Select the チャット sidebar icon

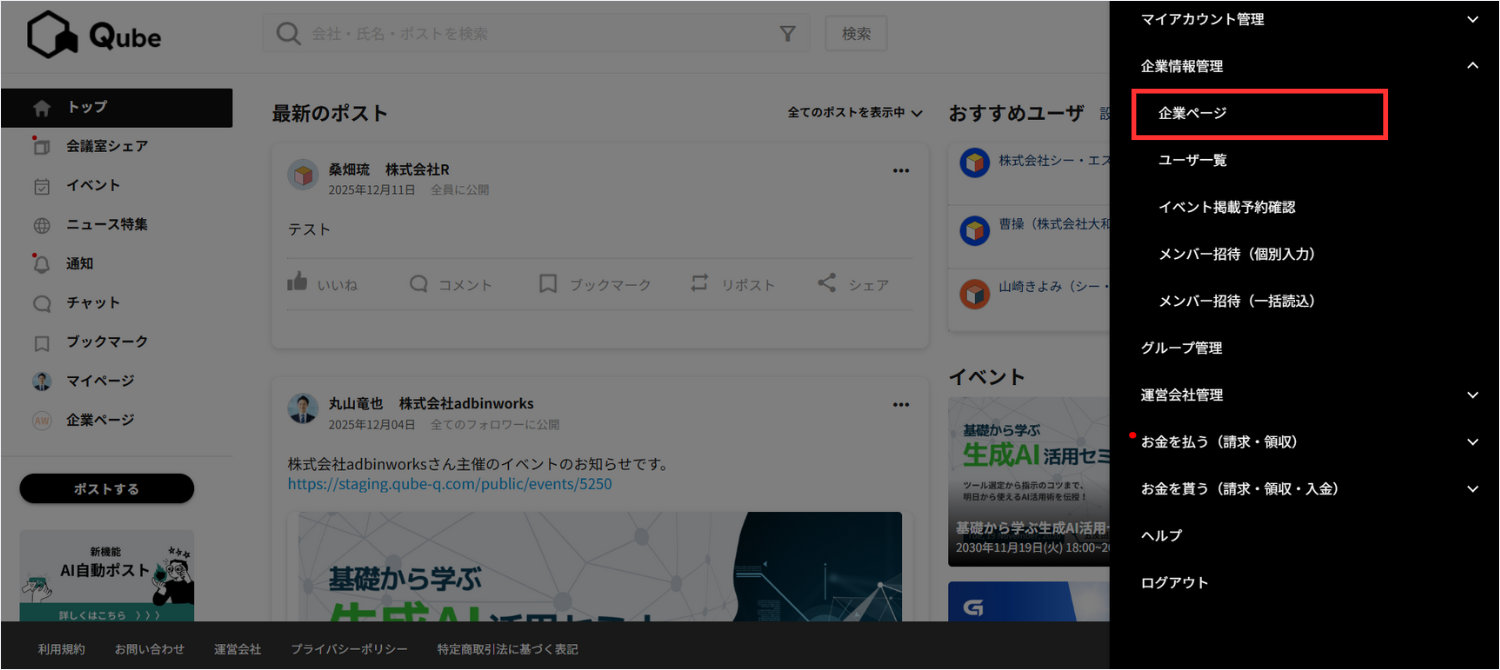pos(40,302)
